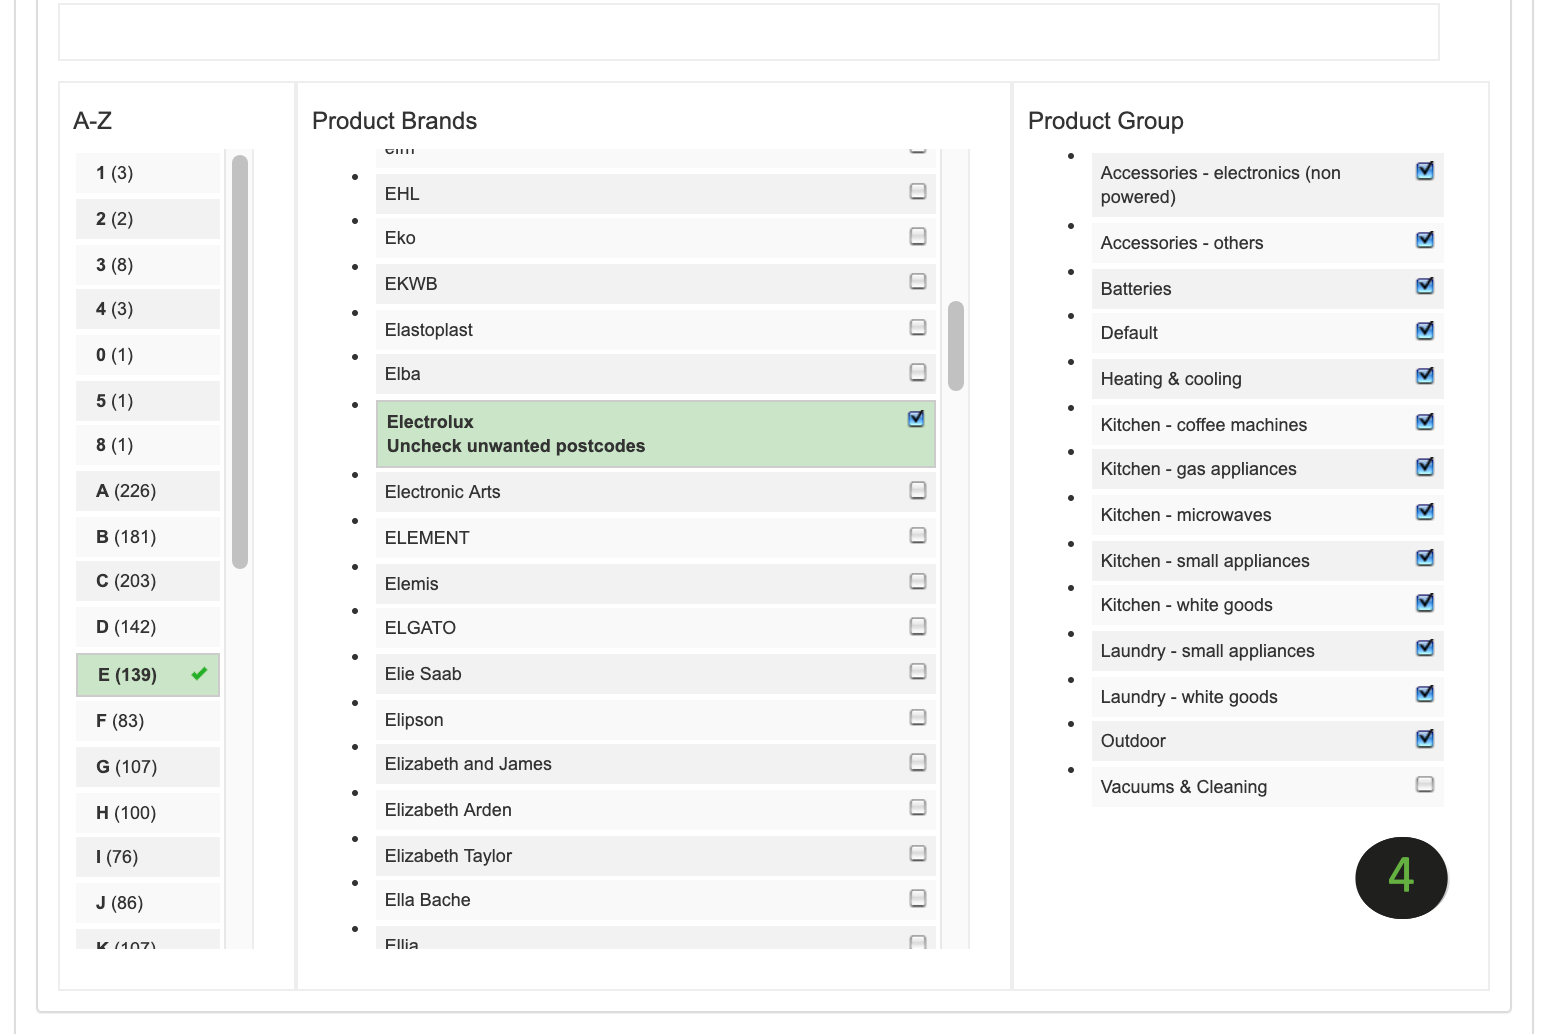Uncheck Accessories - others group checkbox
Viewport: 1558px width, 1034px height.
click(1425, 240)
